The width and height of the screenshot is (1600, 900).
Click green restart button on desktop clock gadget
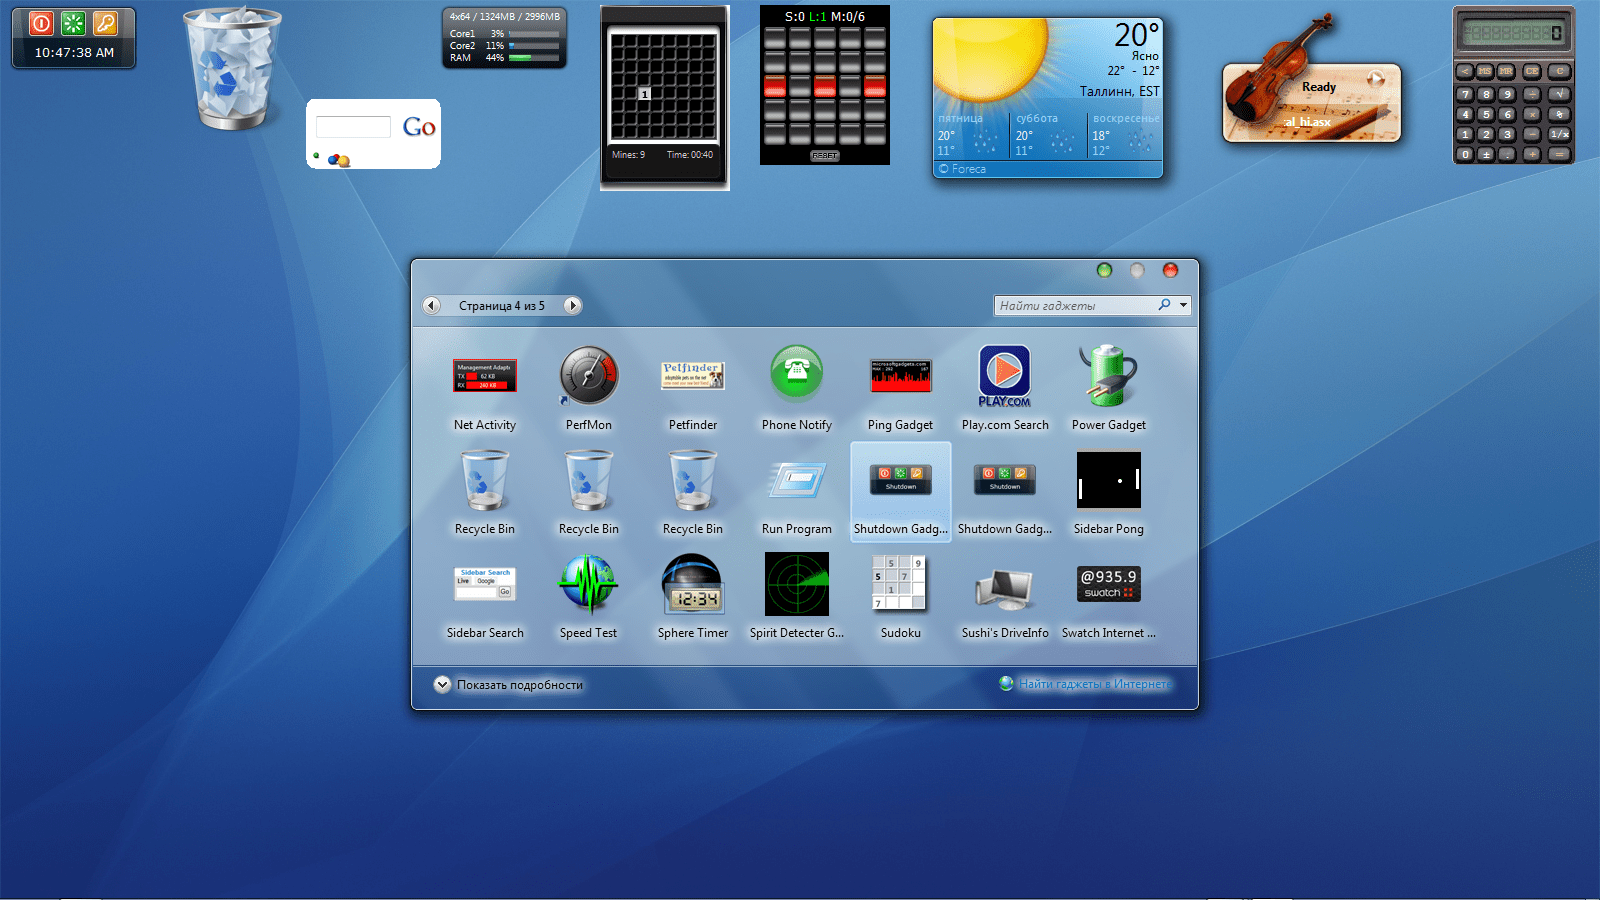tap(73, 23)
